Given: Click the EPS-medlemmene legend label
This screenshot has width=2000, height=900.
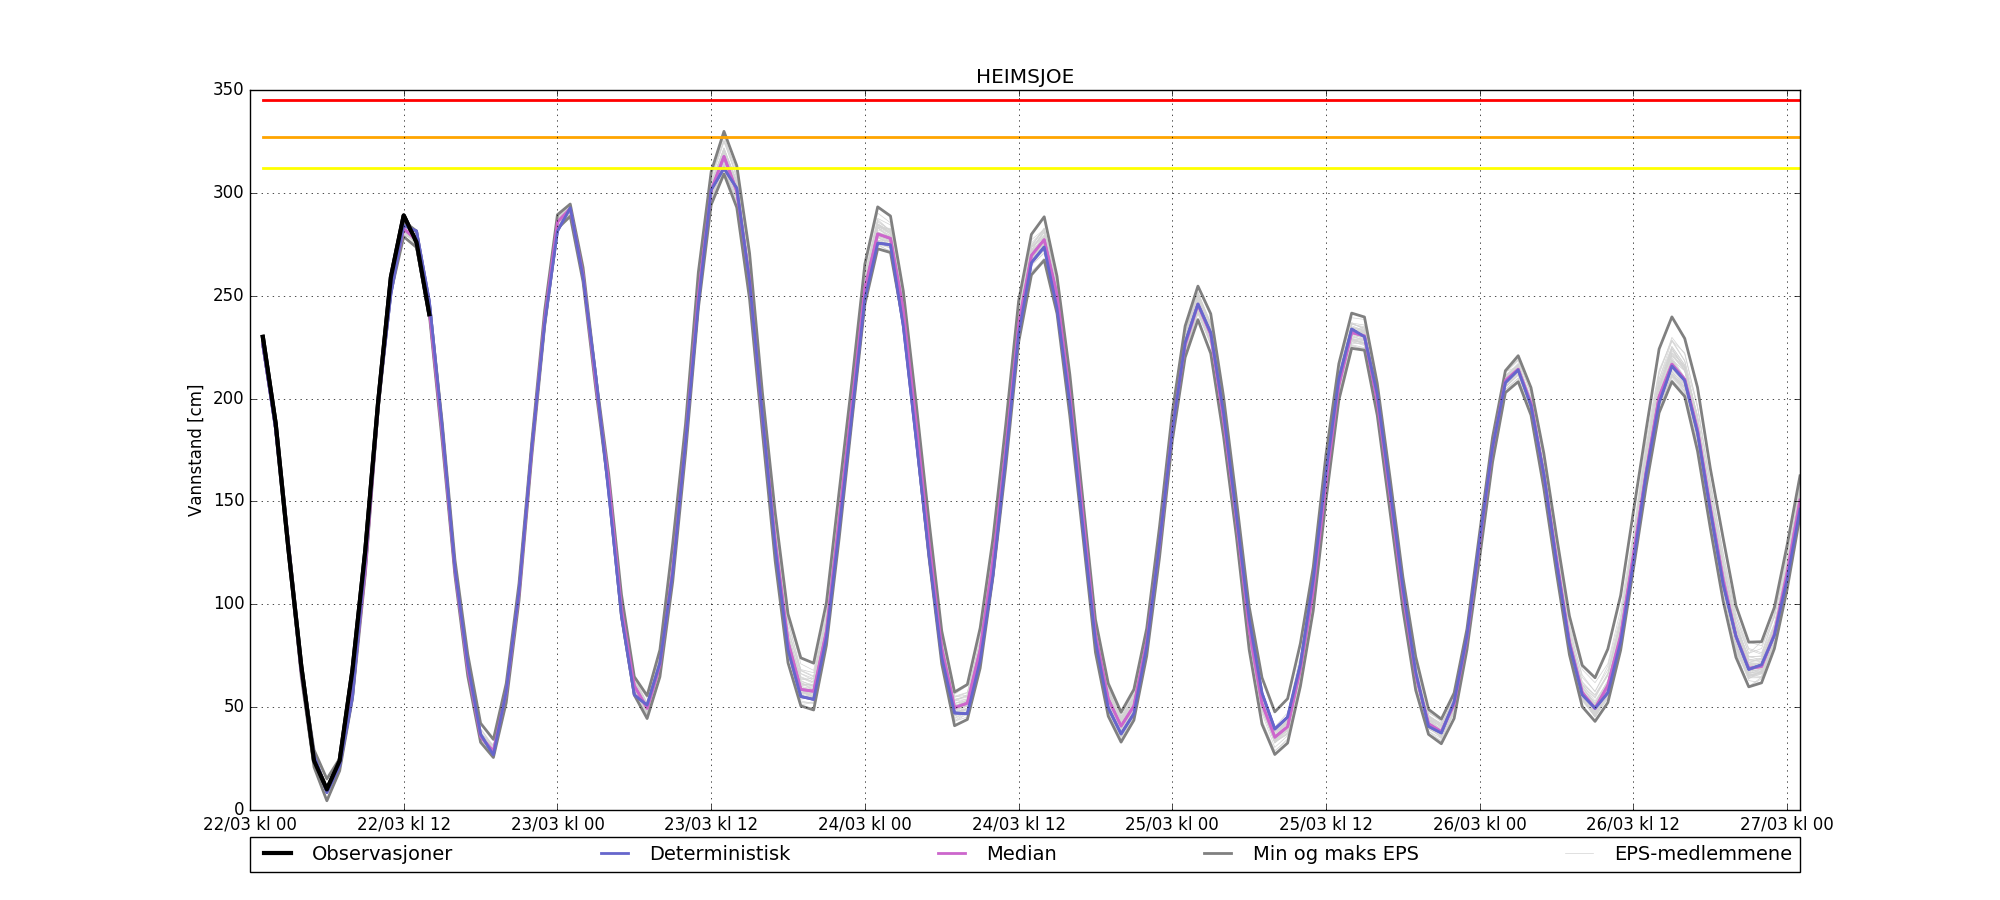Looking at the screenshot, I should pos(1703,854).
